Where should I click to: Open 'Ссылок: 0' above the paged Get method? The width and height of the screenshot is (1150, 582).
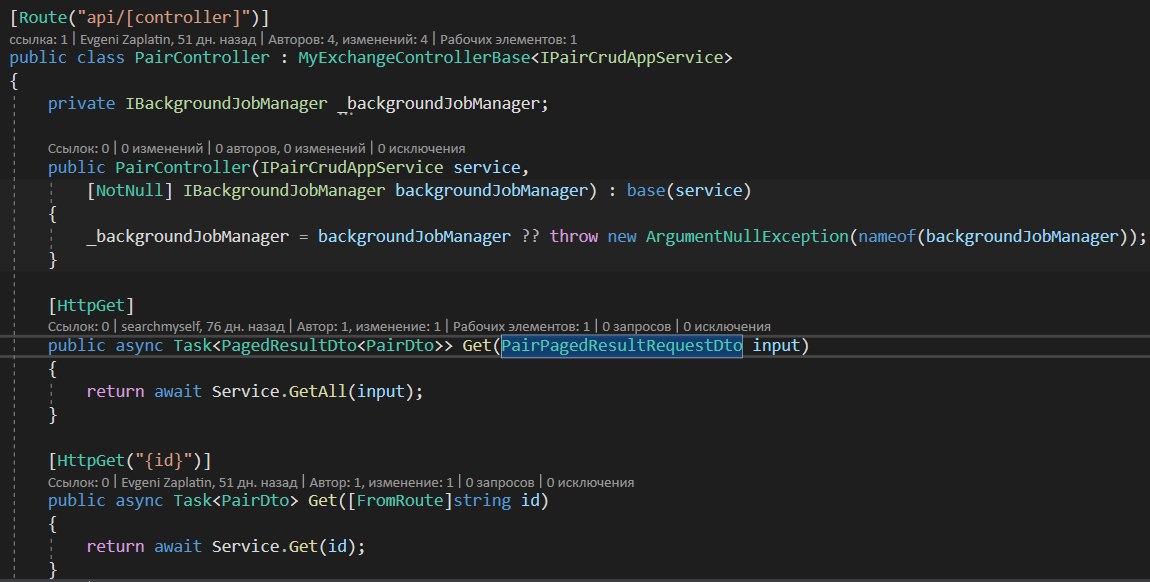coord(78,327)
